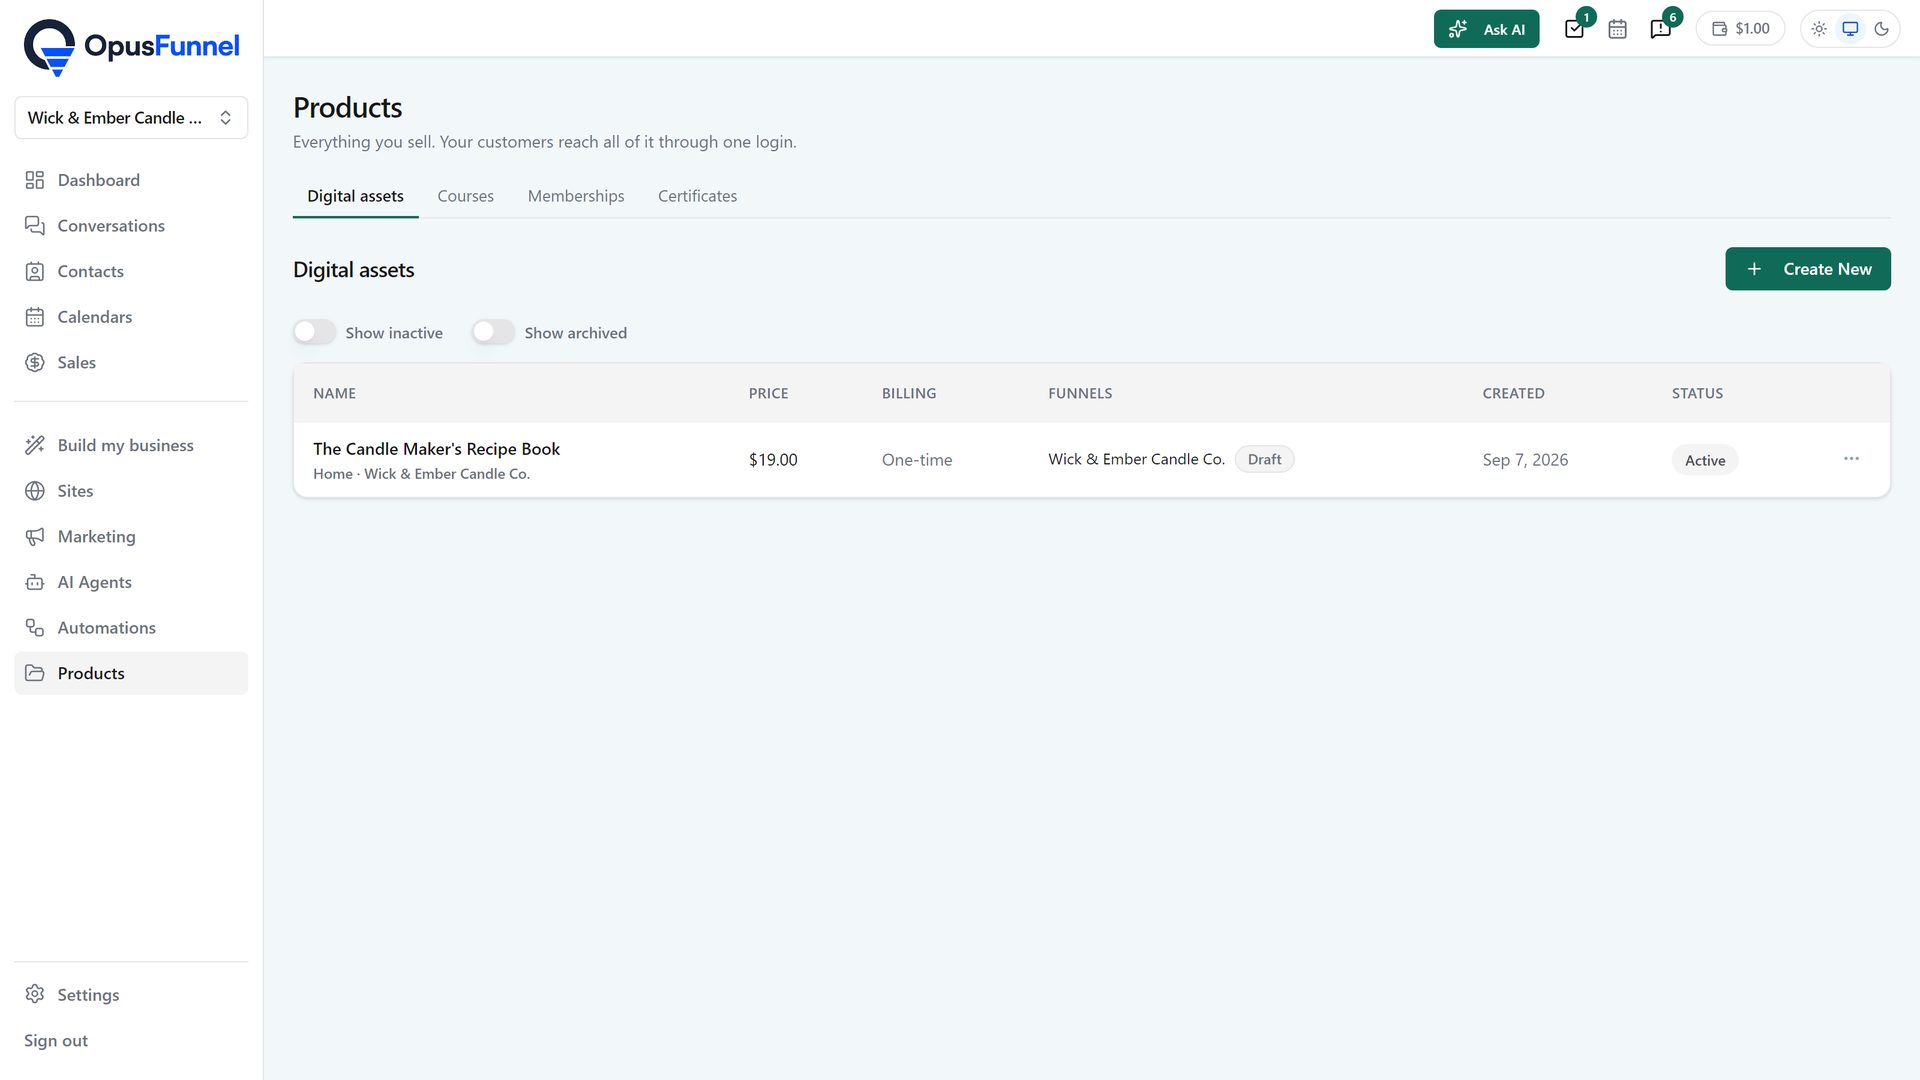Select Products in sidebar
The image size is (1920, 1080).
tap(131, 674)
